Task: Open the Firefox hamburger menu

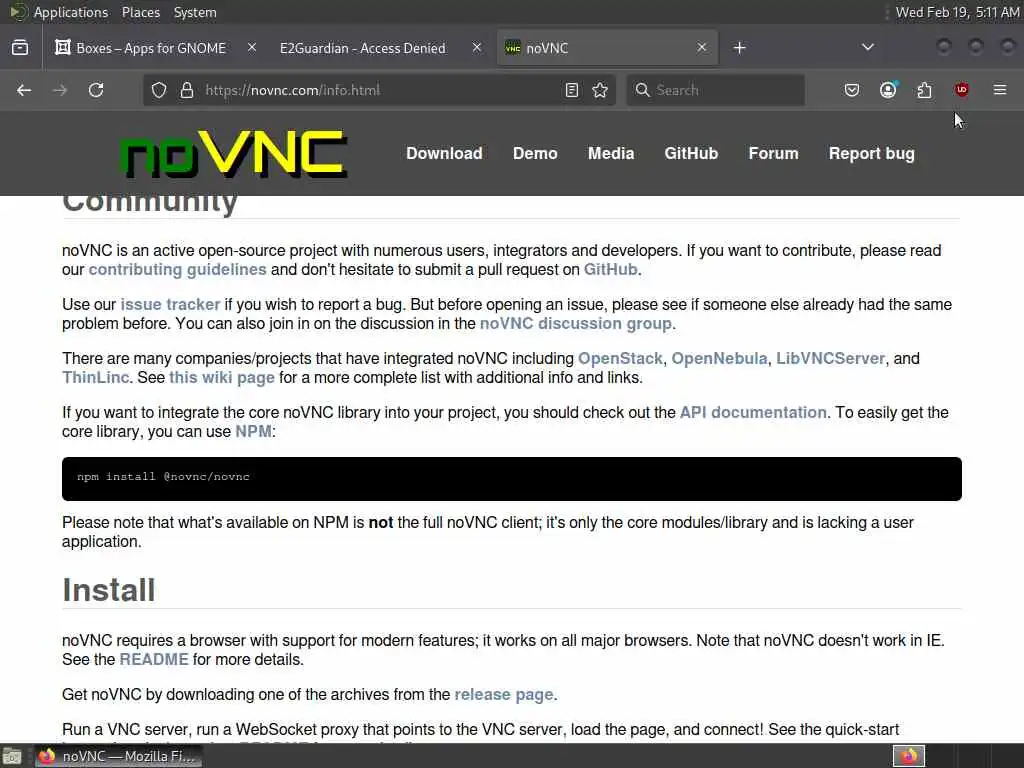Action: (1000, 90)
